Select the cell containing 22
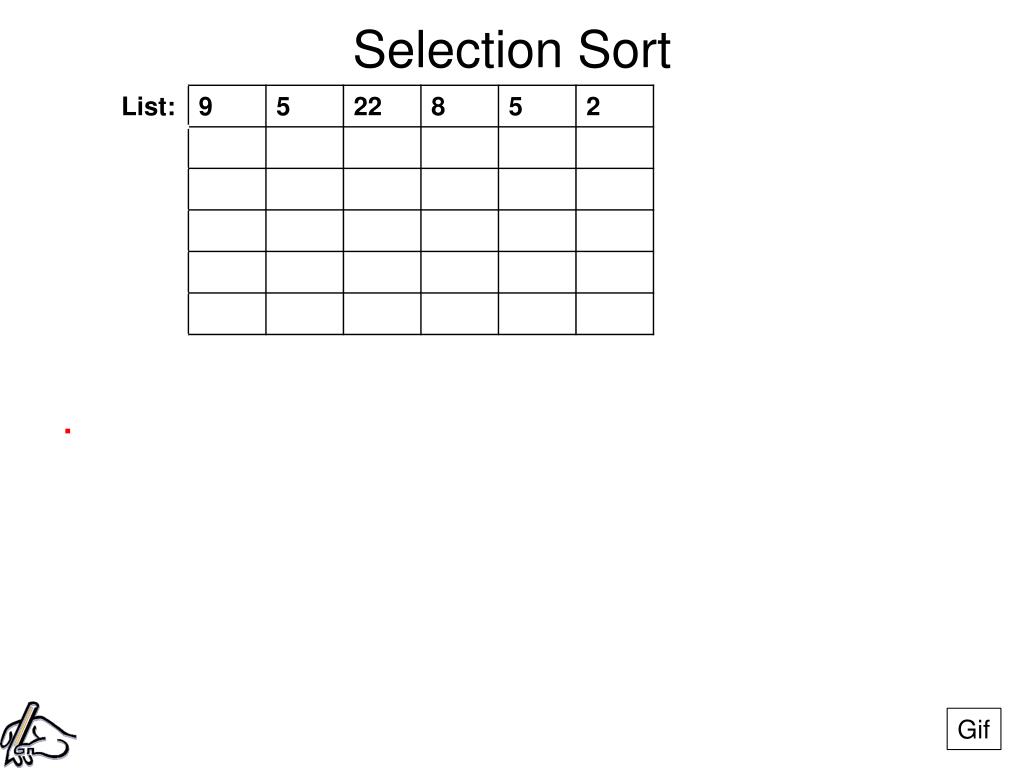Screen dimensions: 1024x768 (382, 106)
